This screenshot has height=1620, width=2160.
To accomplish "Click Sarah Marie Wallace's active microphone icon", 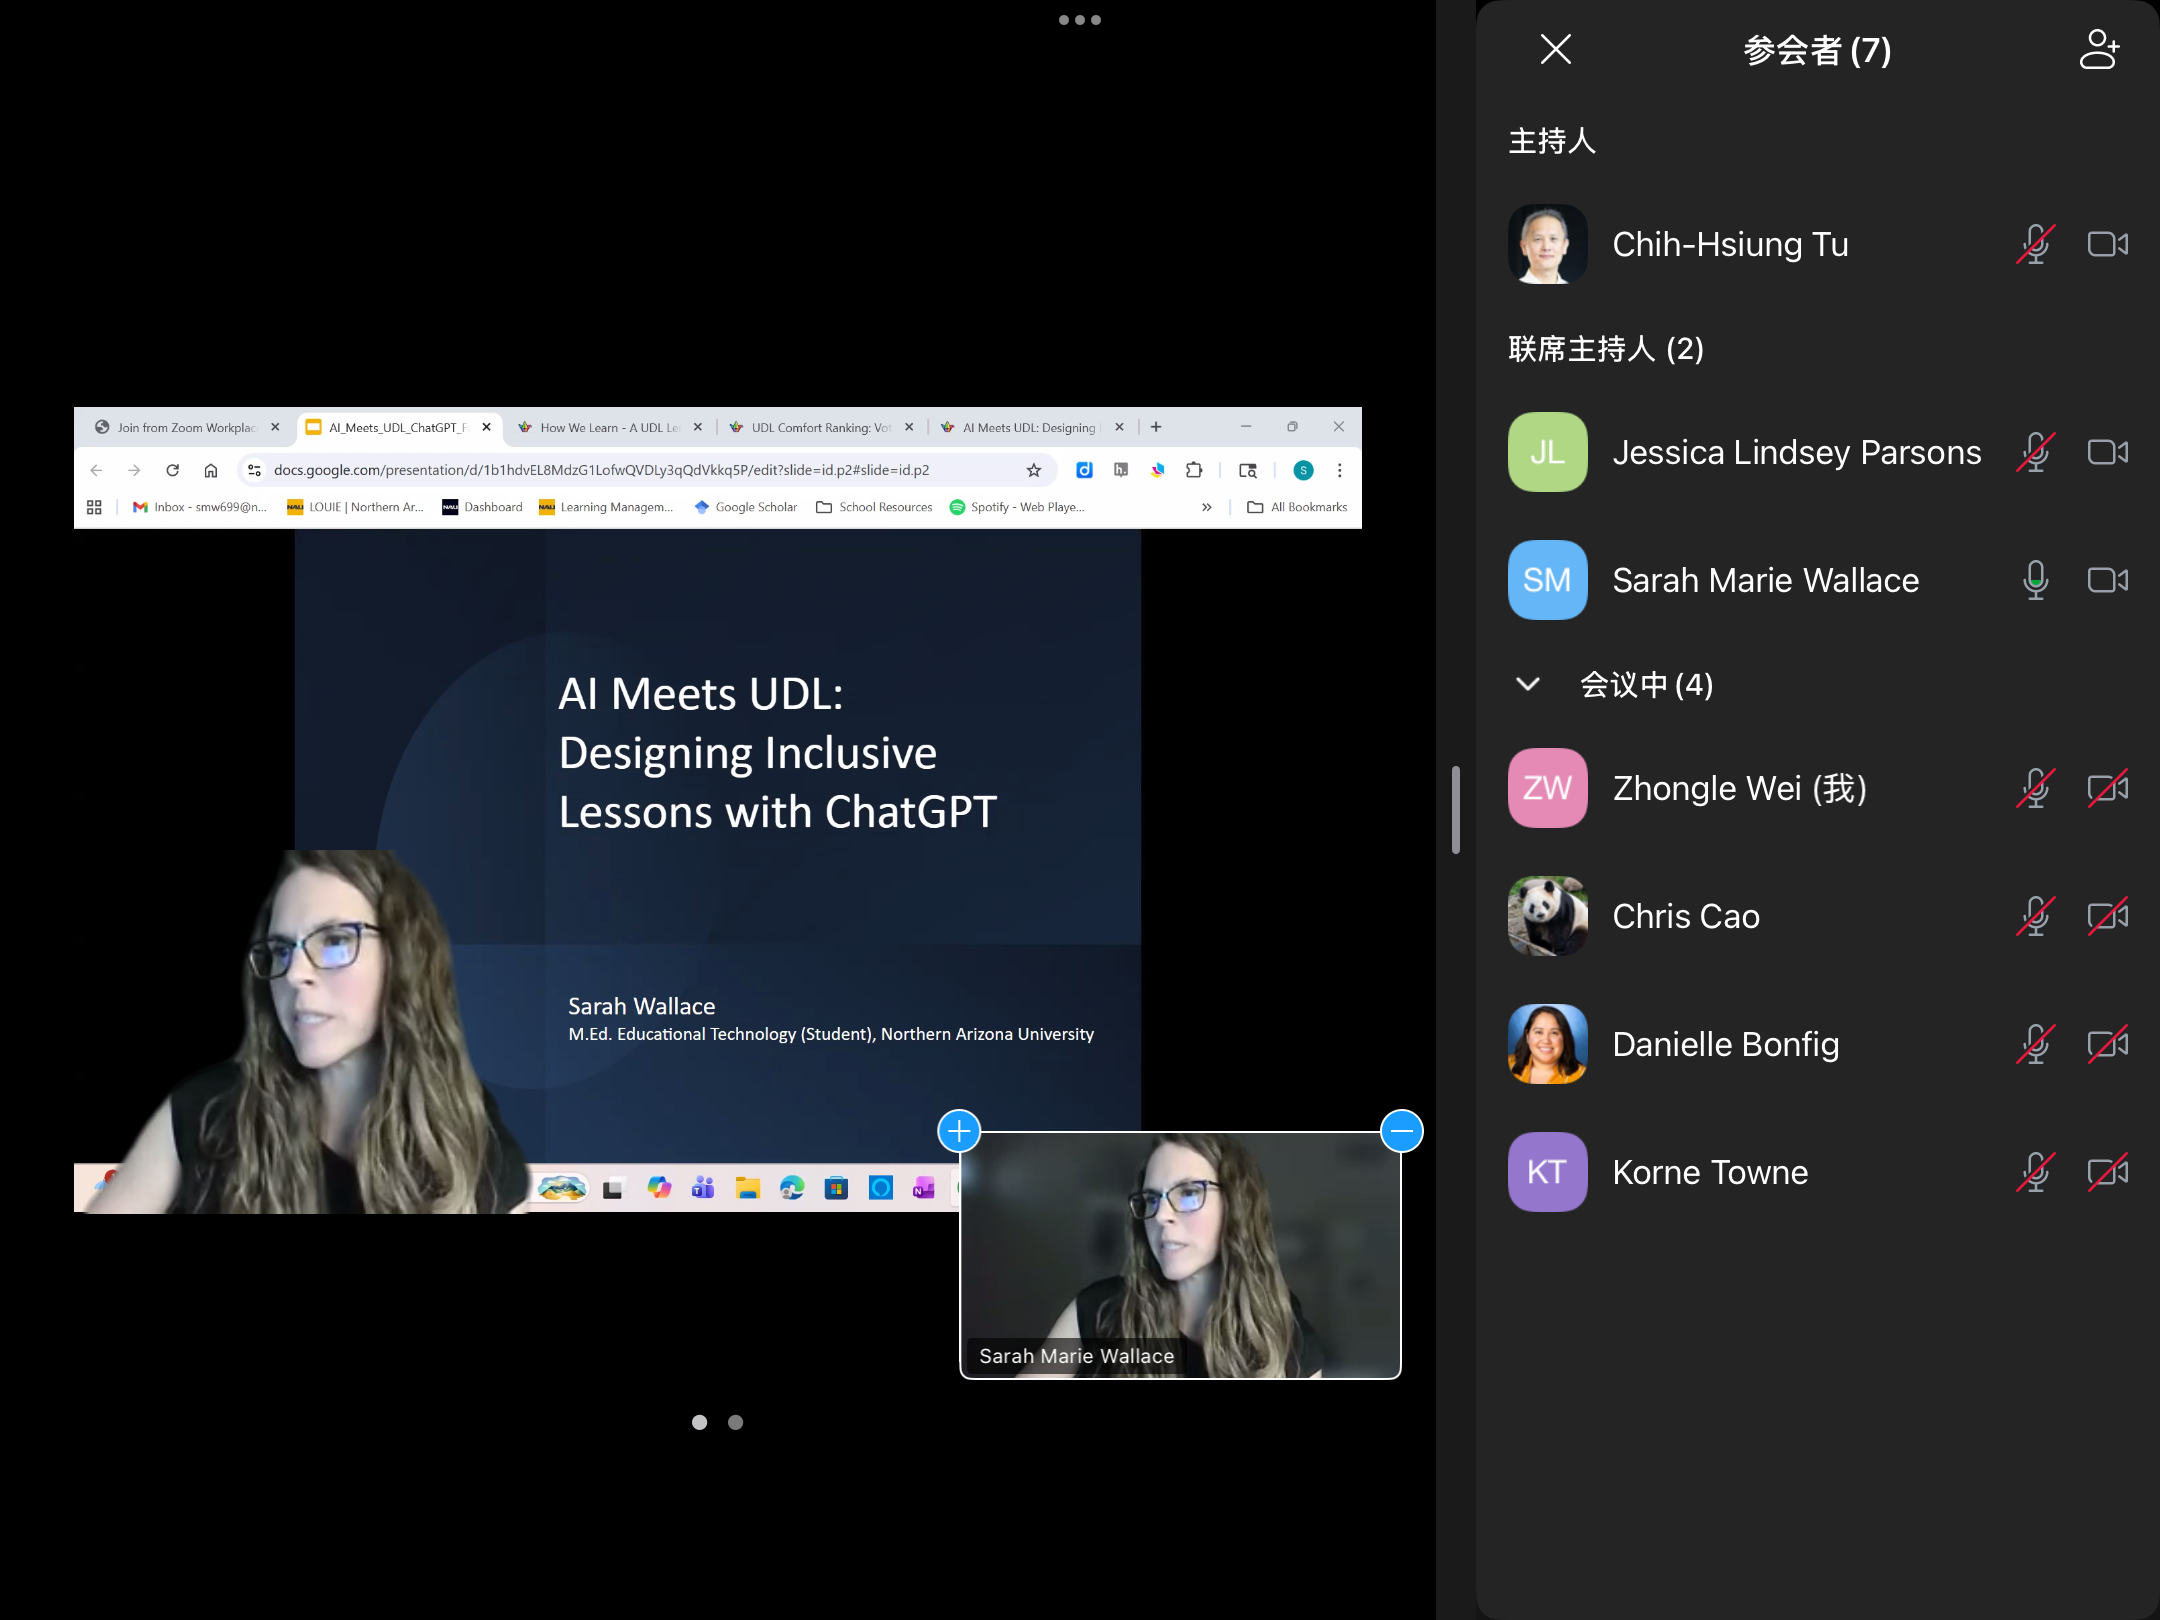I will click(2034, 580).
